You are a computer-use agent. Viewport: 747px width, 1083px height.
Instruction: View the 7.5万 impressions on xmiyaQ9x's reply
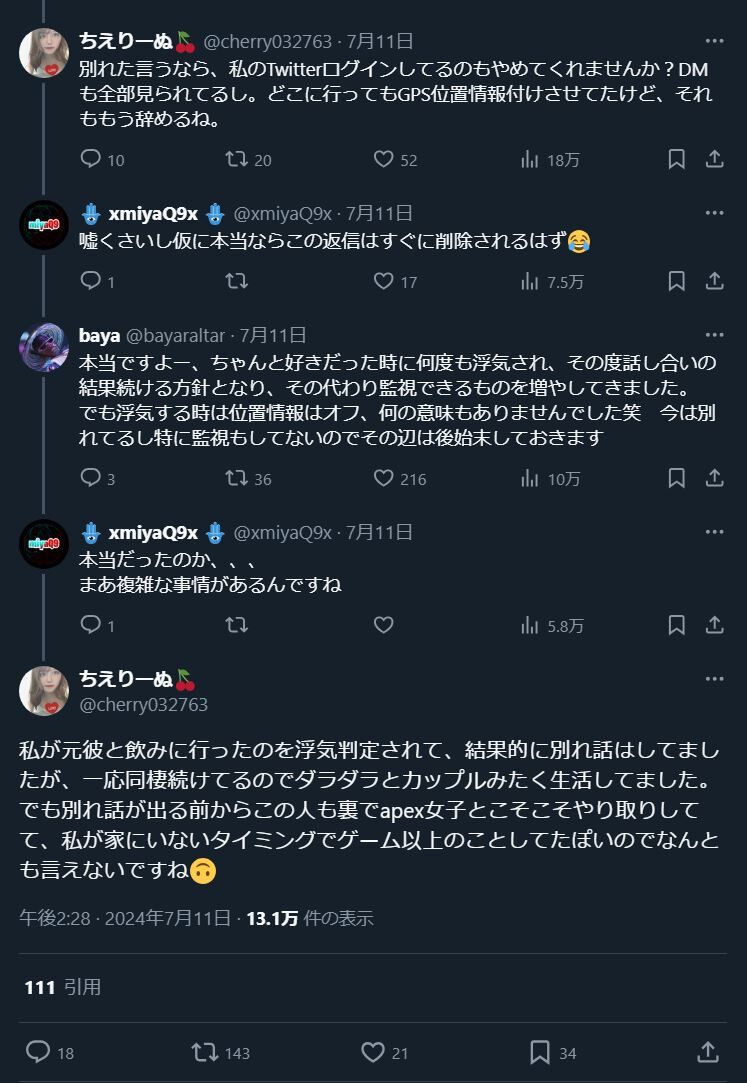coord(552,281)
